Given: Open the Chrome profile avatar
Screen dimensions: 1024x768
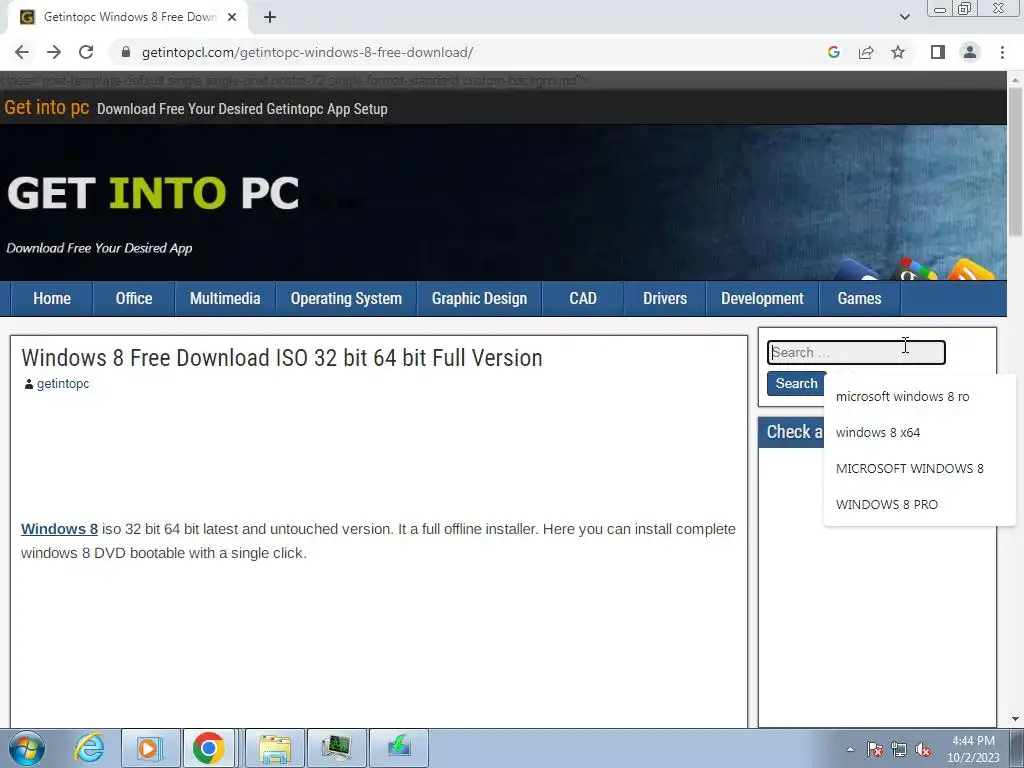Looking at the screenshot, I should pos(970,52).
